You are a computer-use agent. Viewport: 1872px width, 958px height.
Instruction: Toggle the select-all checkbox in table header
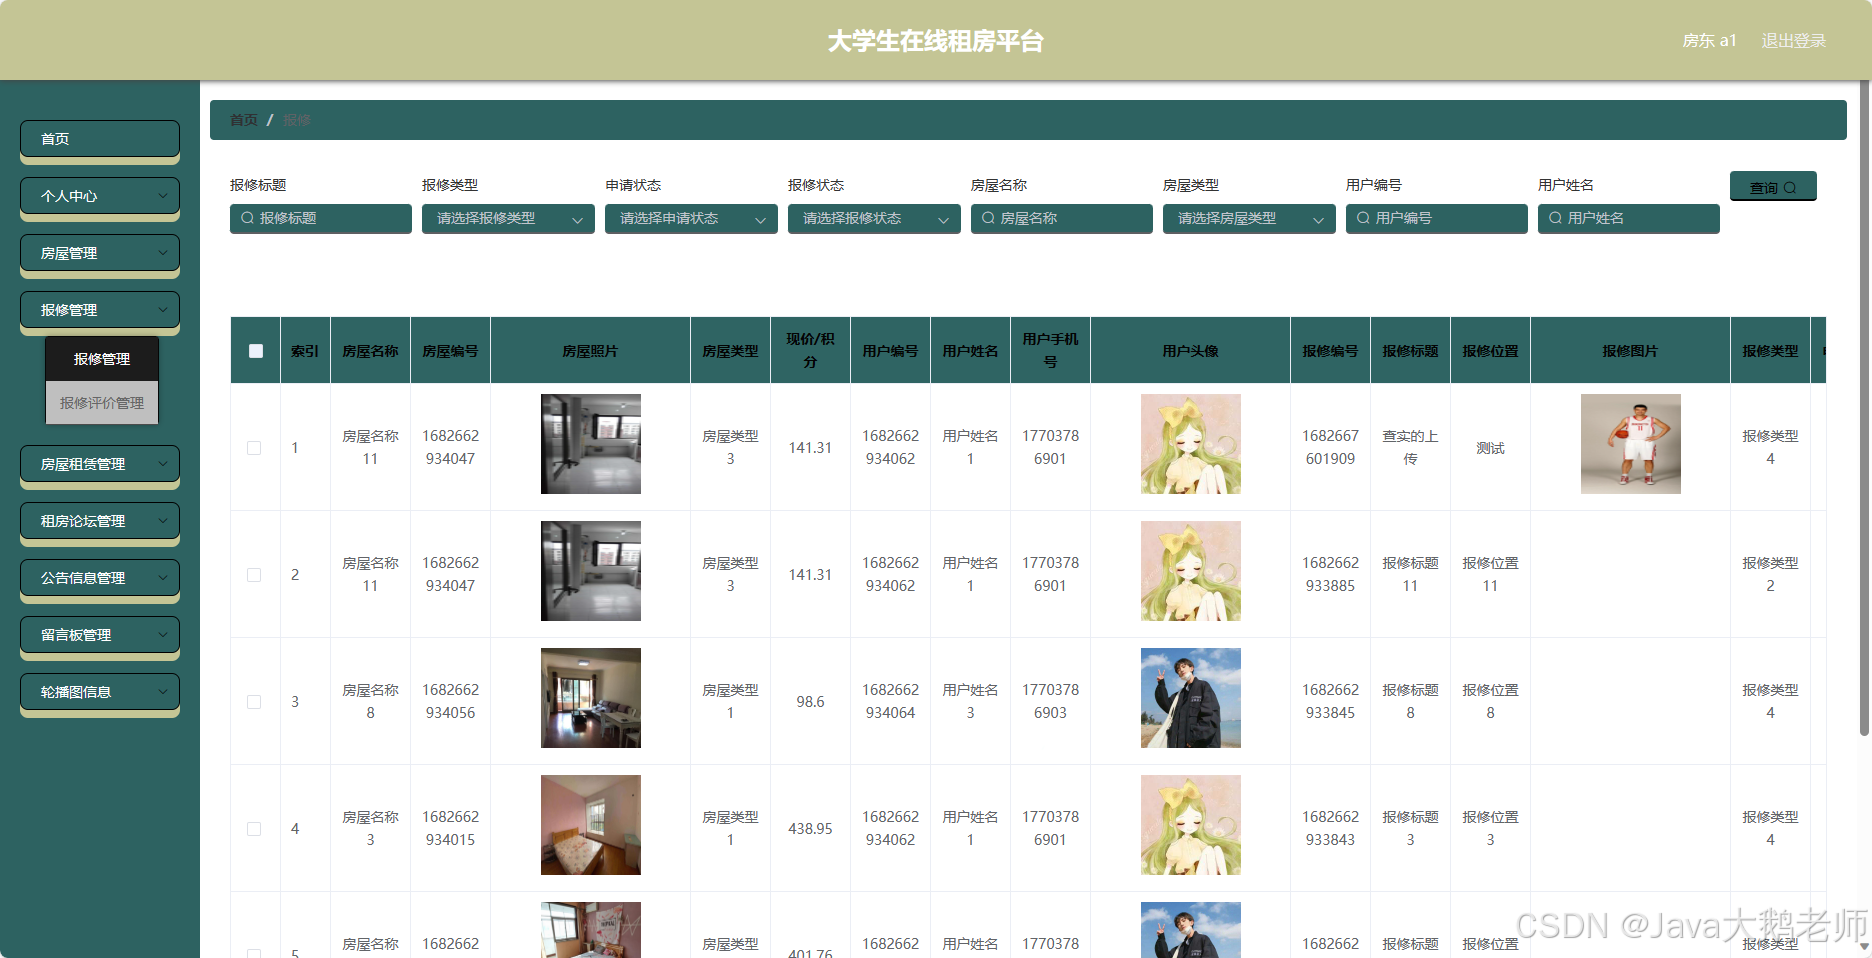[256, 351]
